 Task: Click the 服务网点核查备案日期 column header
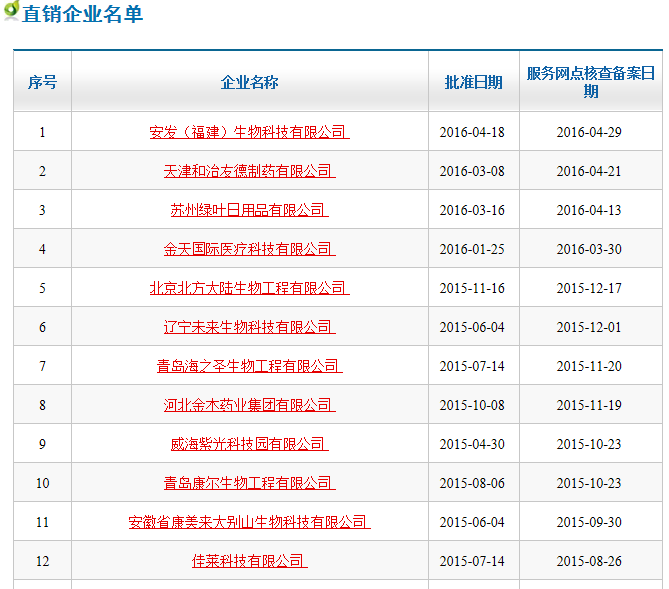pyautogui.click(x=591, y=82)
